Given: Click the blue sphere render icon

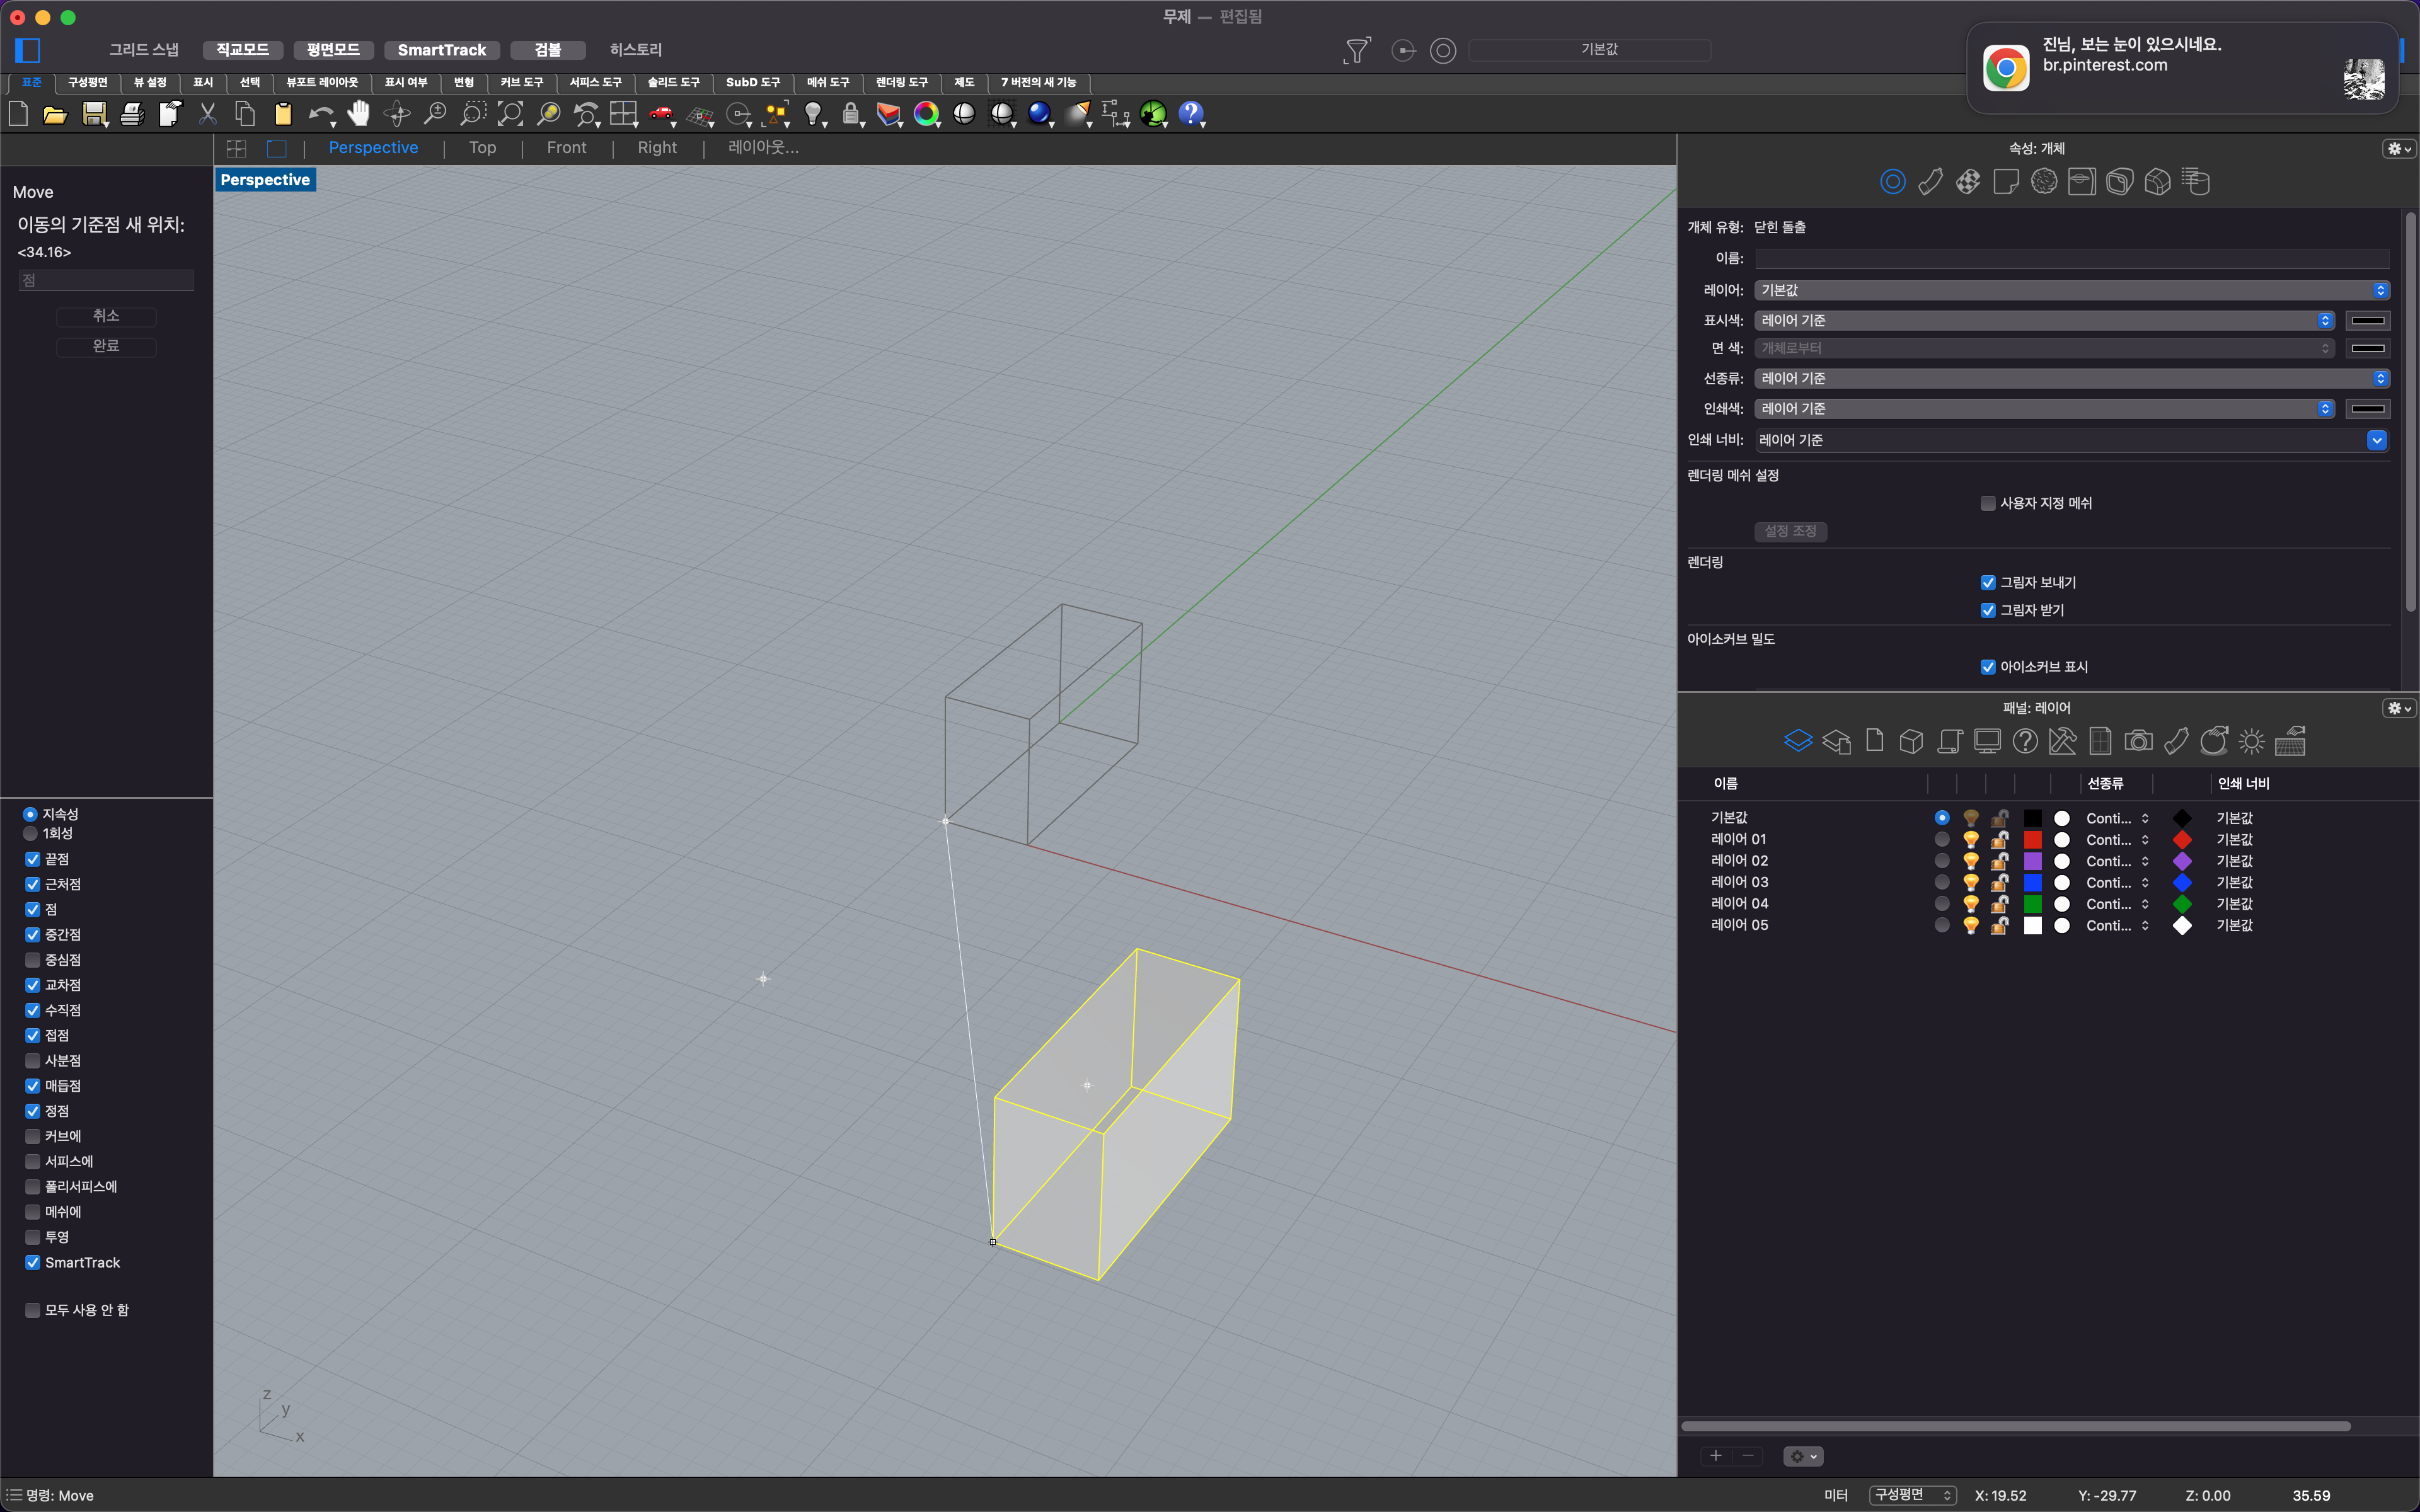Looking at the screenshot, I should (x=1040, y=114).
